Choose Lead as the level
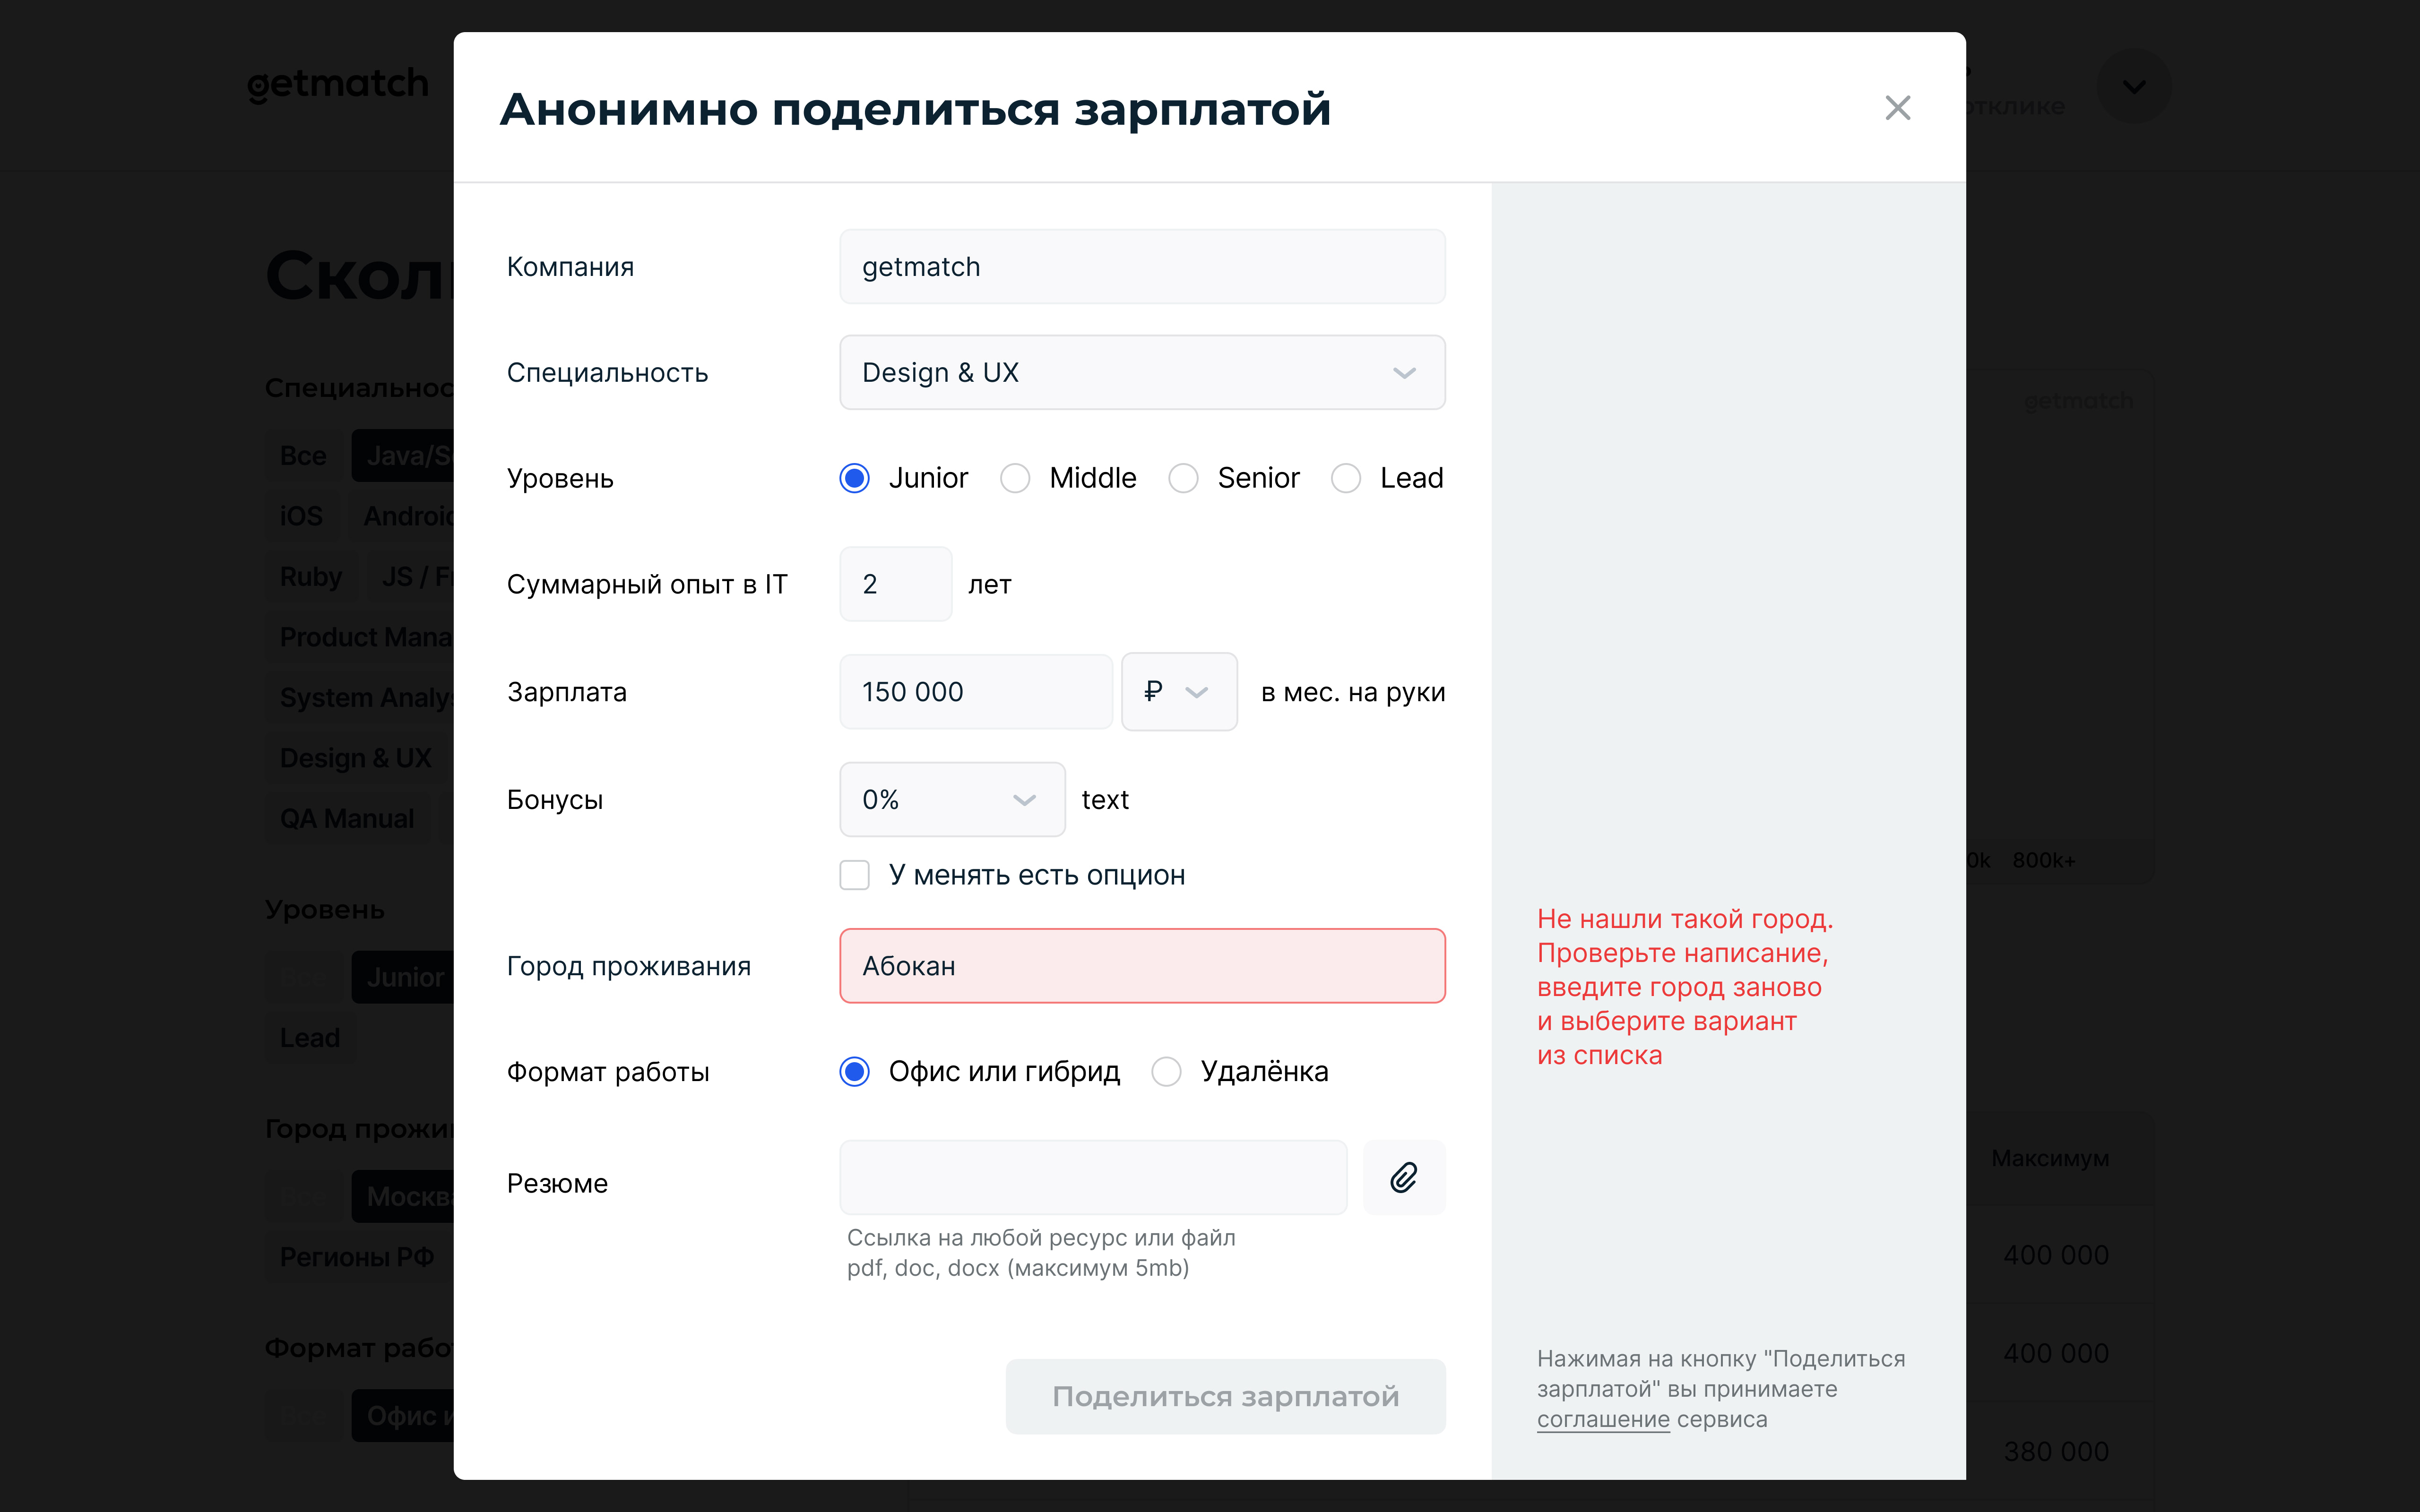Image resolution: width=2420 pixels, height=1512 pixels. [1346, 478]
